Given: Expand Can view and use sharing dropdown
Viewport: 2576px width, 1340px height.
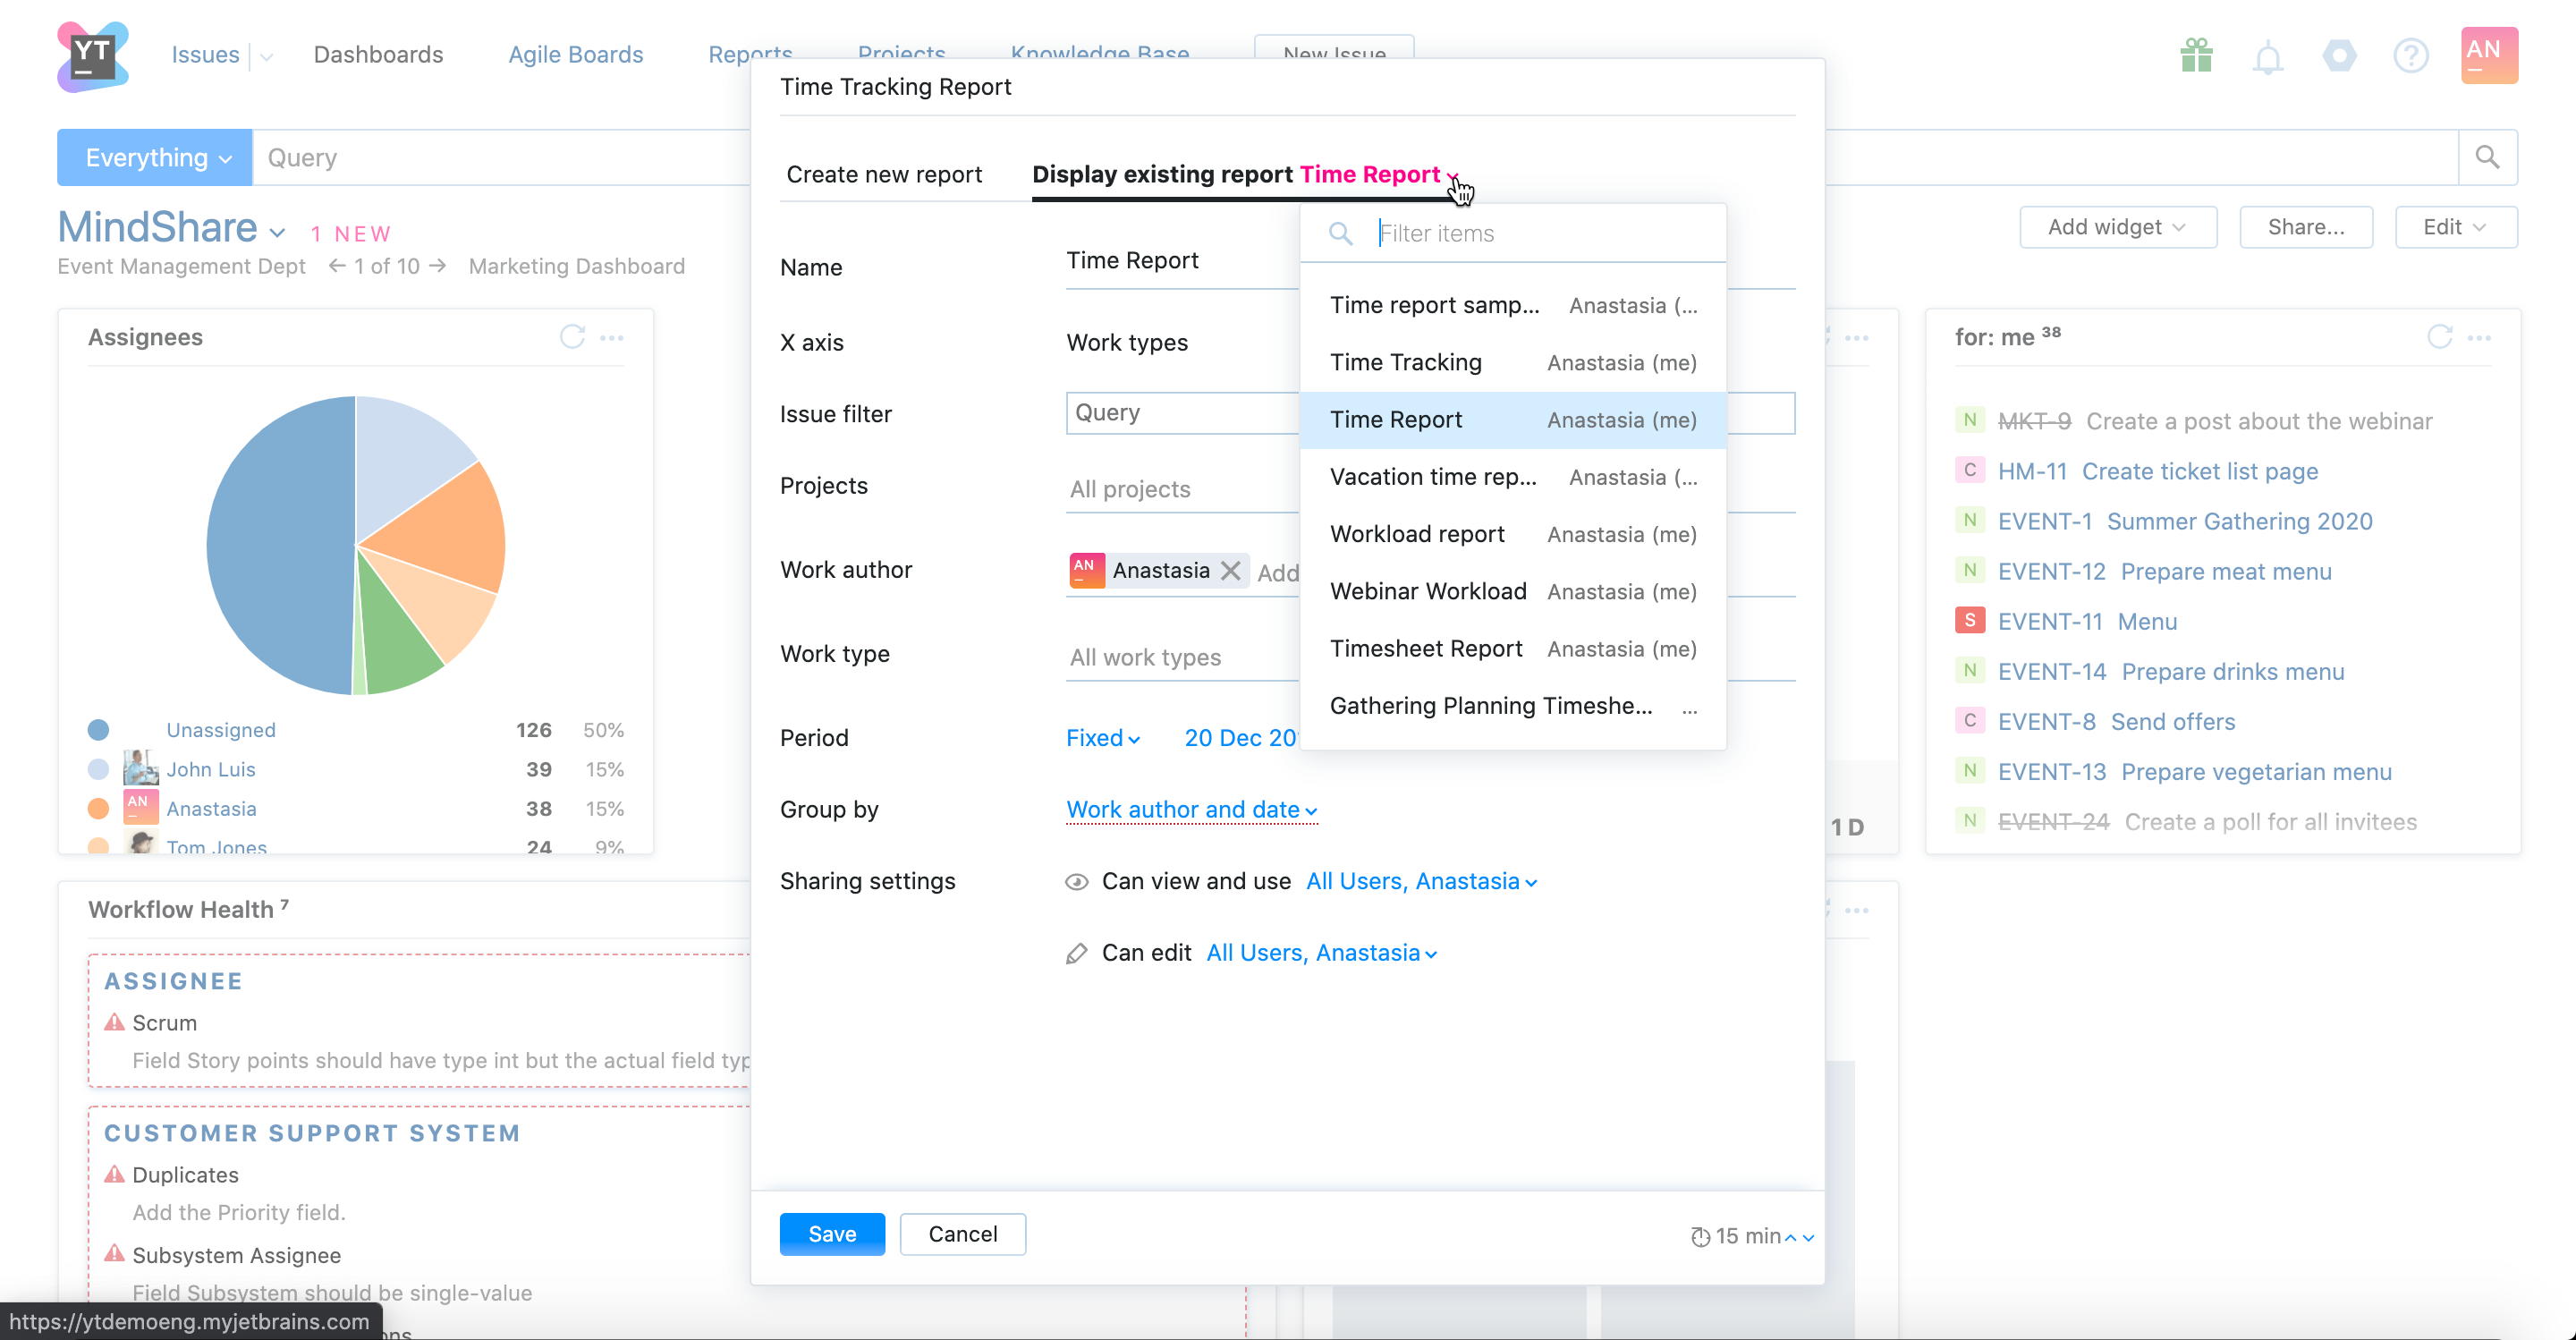Looking at the screenshot, I should pos(1420,881).
